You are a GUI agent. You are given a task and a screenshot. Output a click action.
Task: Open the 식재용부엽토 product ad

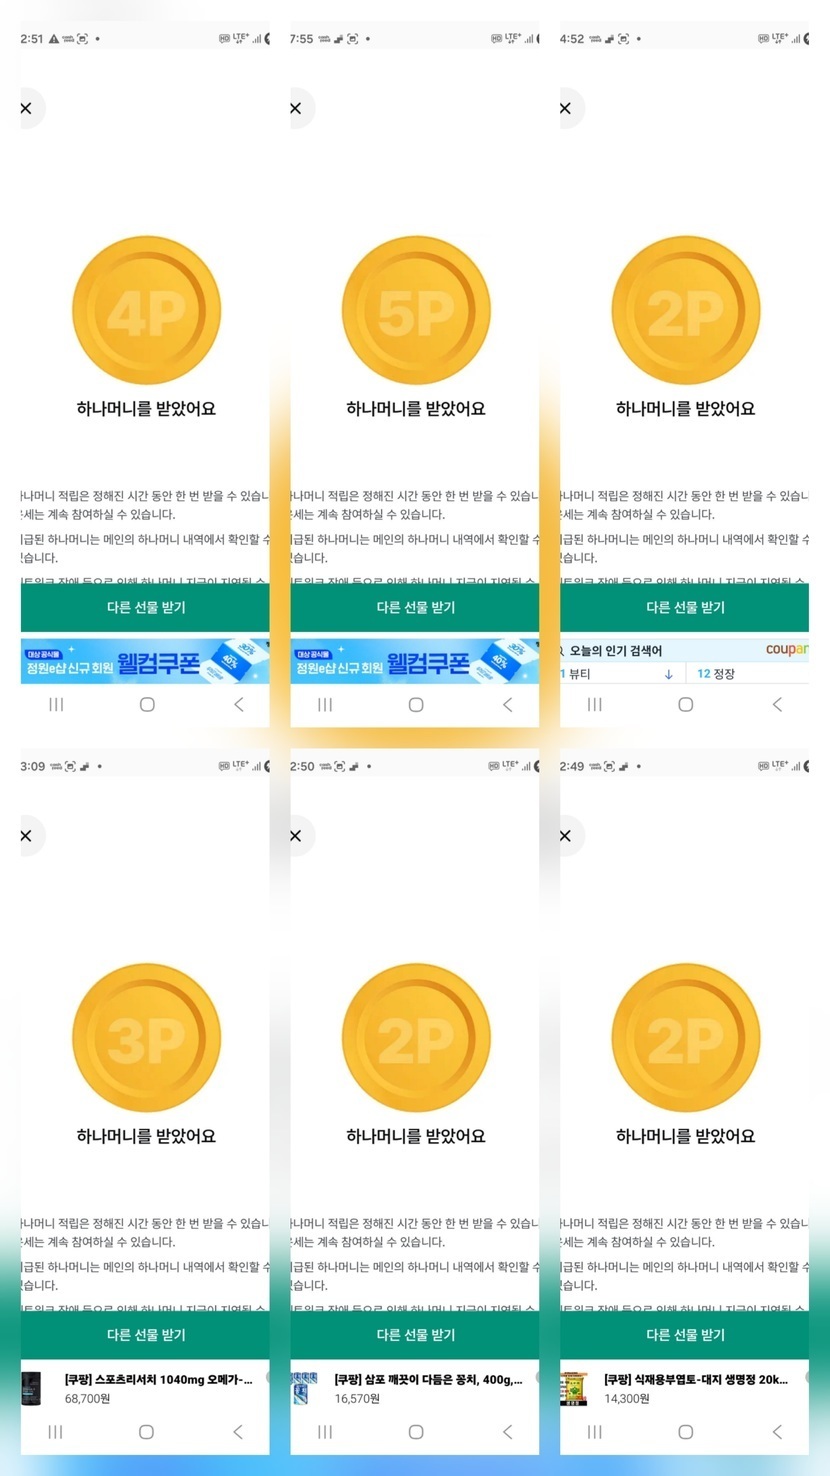tap(696, 1388)
